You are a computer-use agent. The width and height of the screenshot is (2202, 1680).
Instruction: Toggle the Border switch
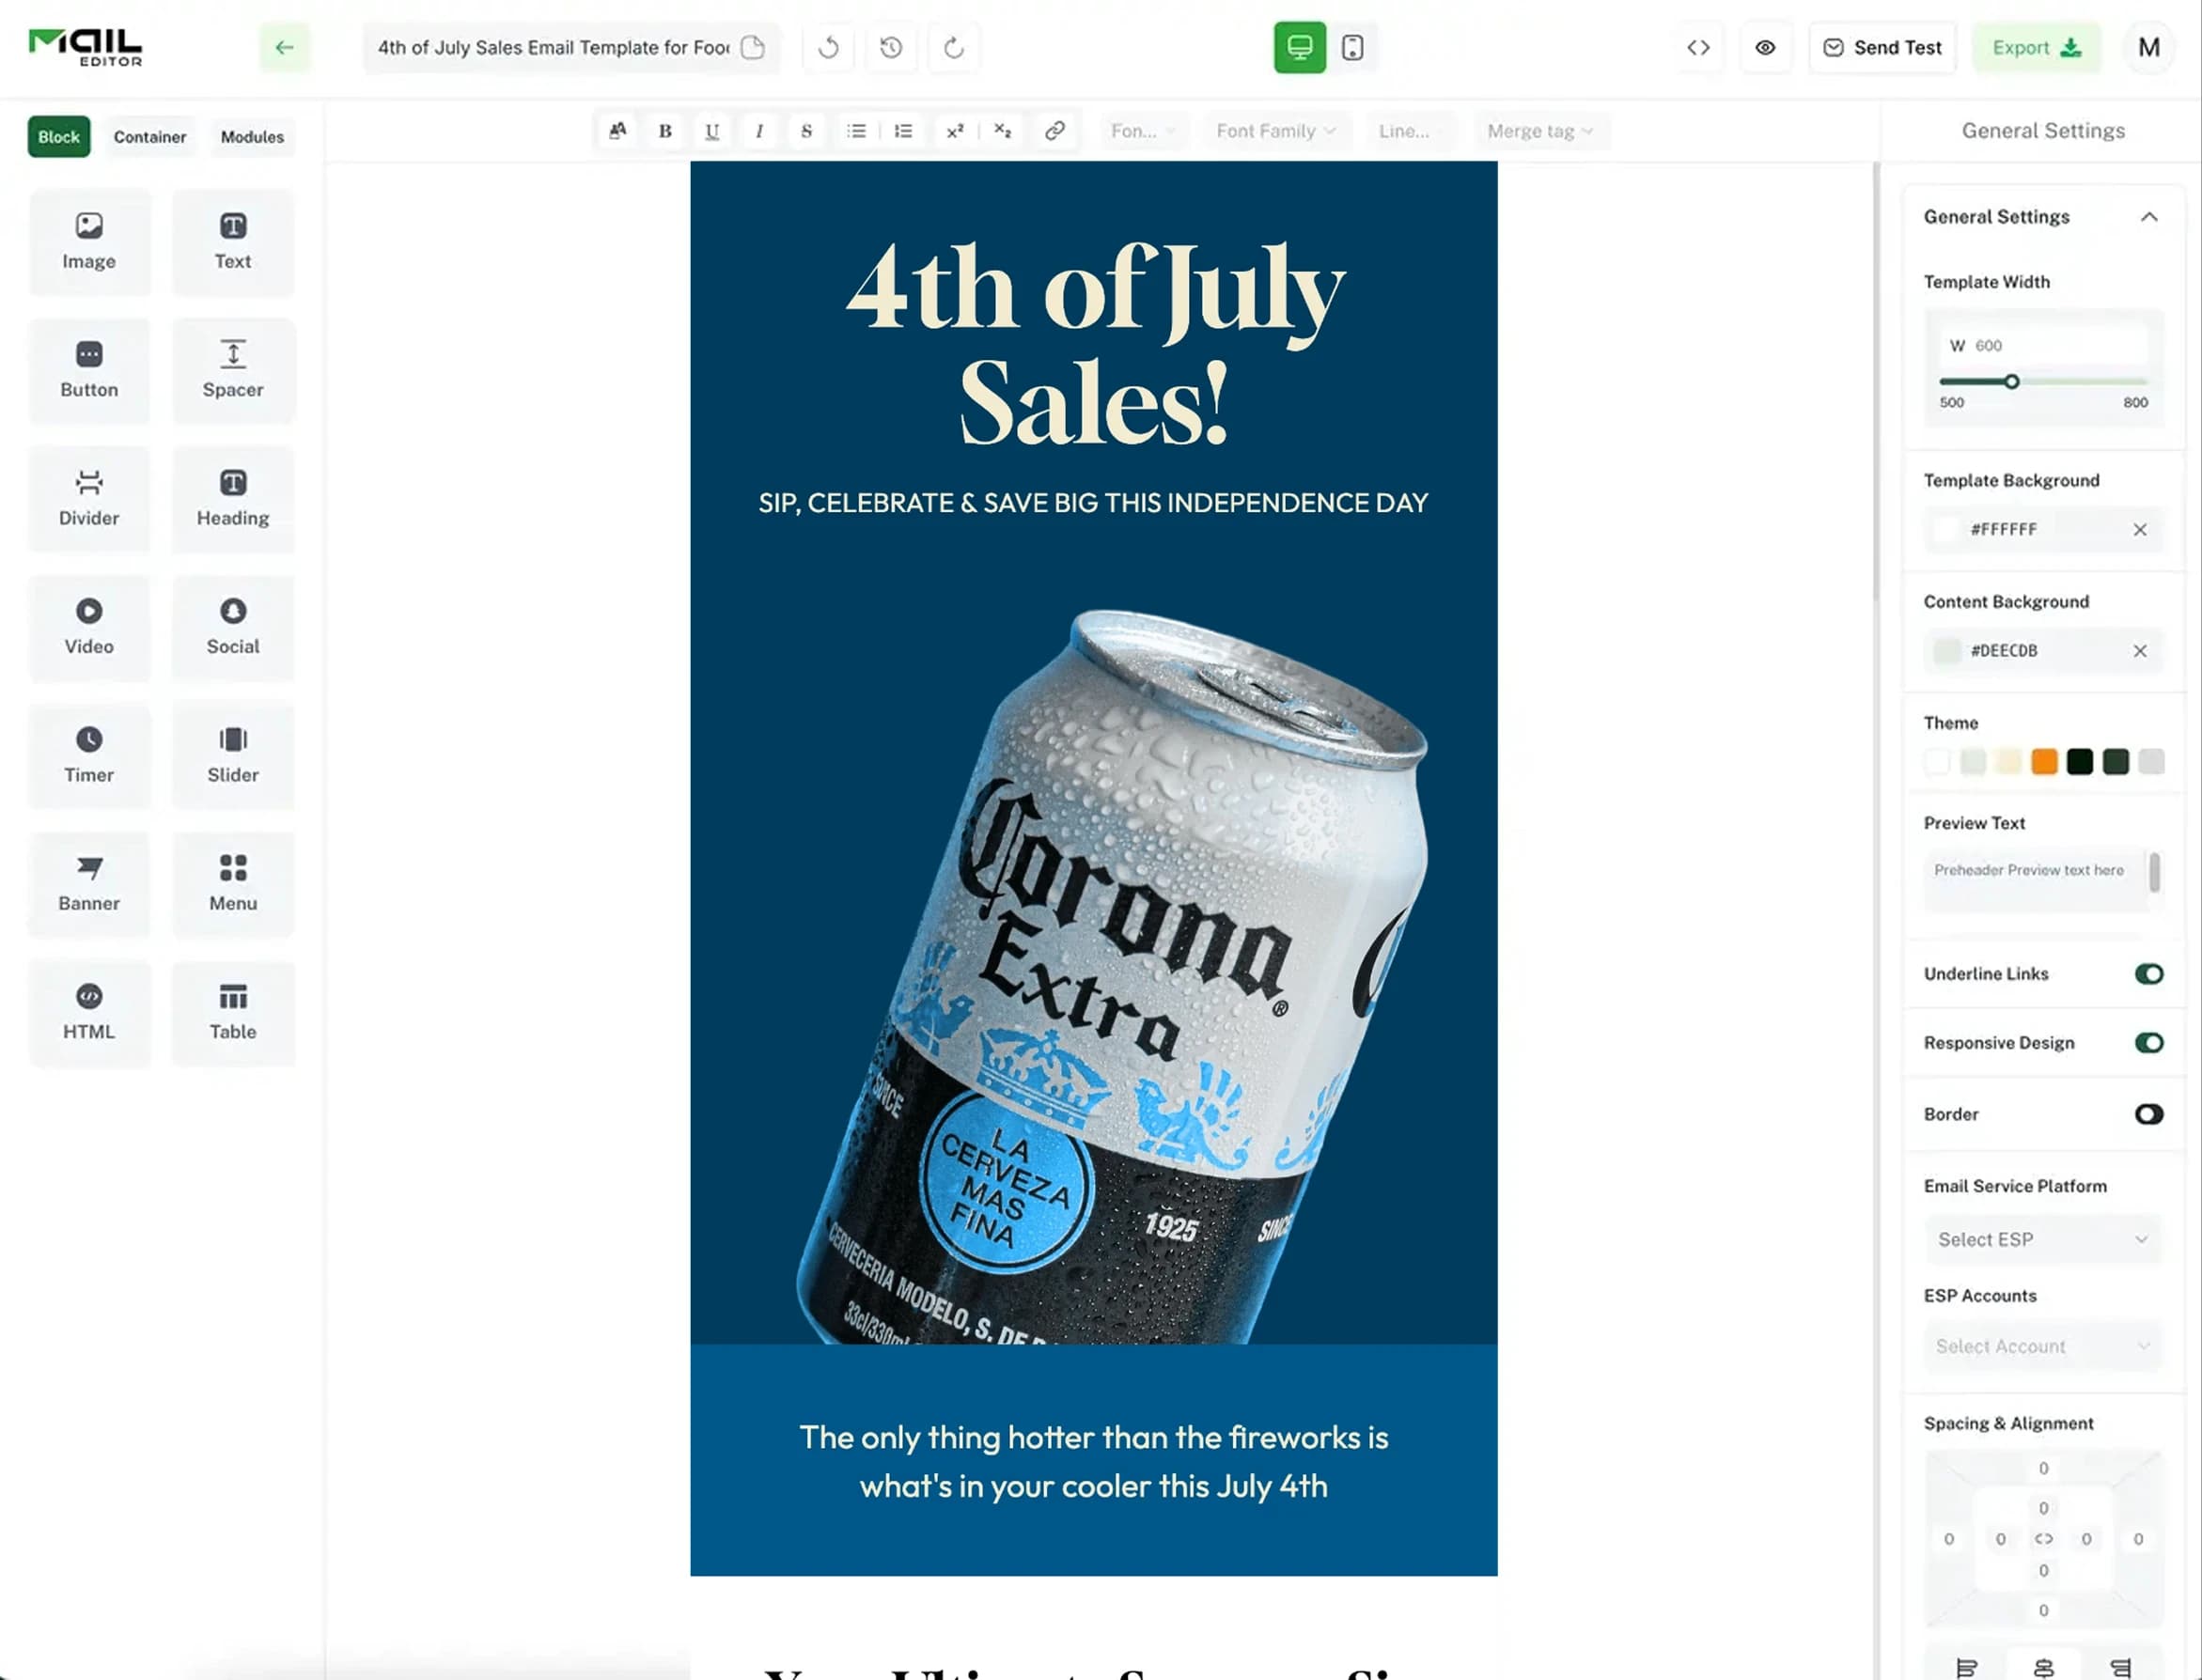pos(2148,1114)
